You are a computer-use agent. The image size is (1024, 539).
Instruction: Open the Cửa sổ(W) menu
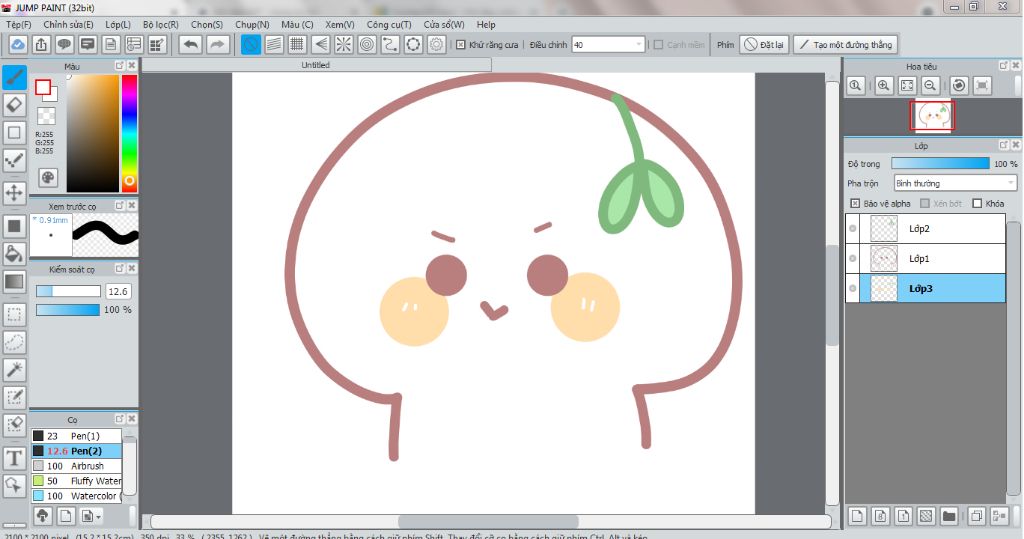(x=444, y=24)
